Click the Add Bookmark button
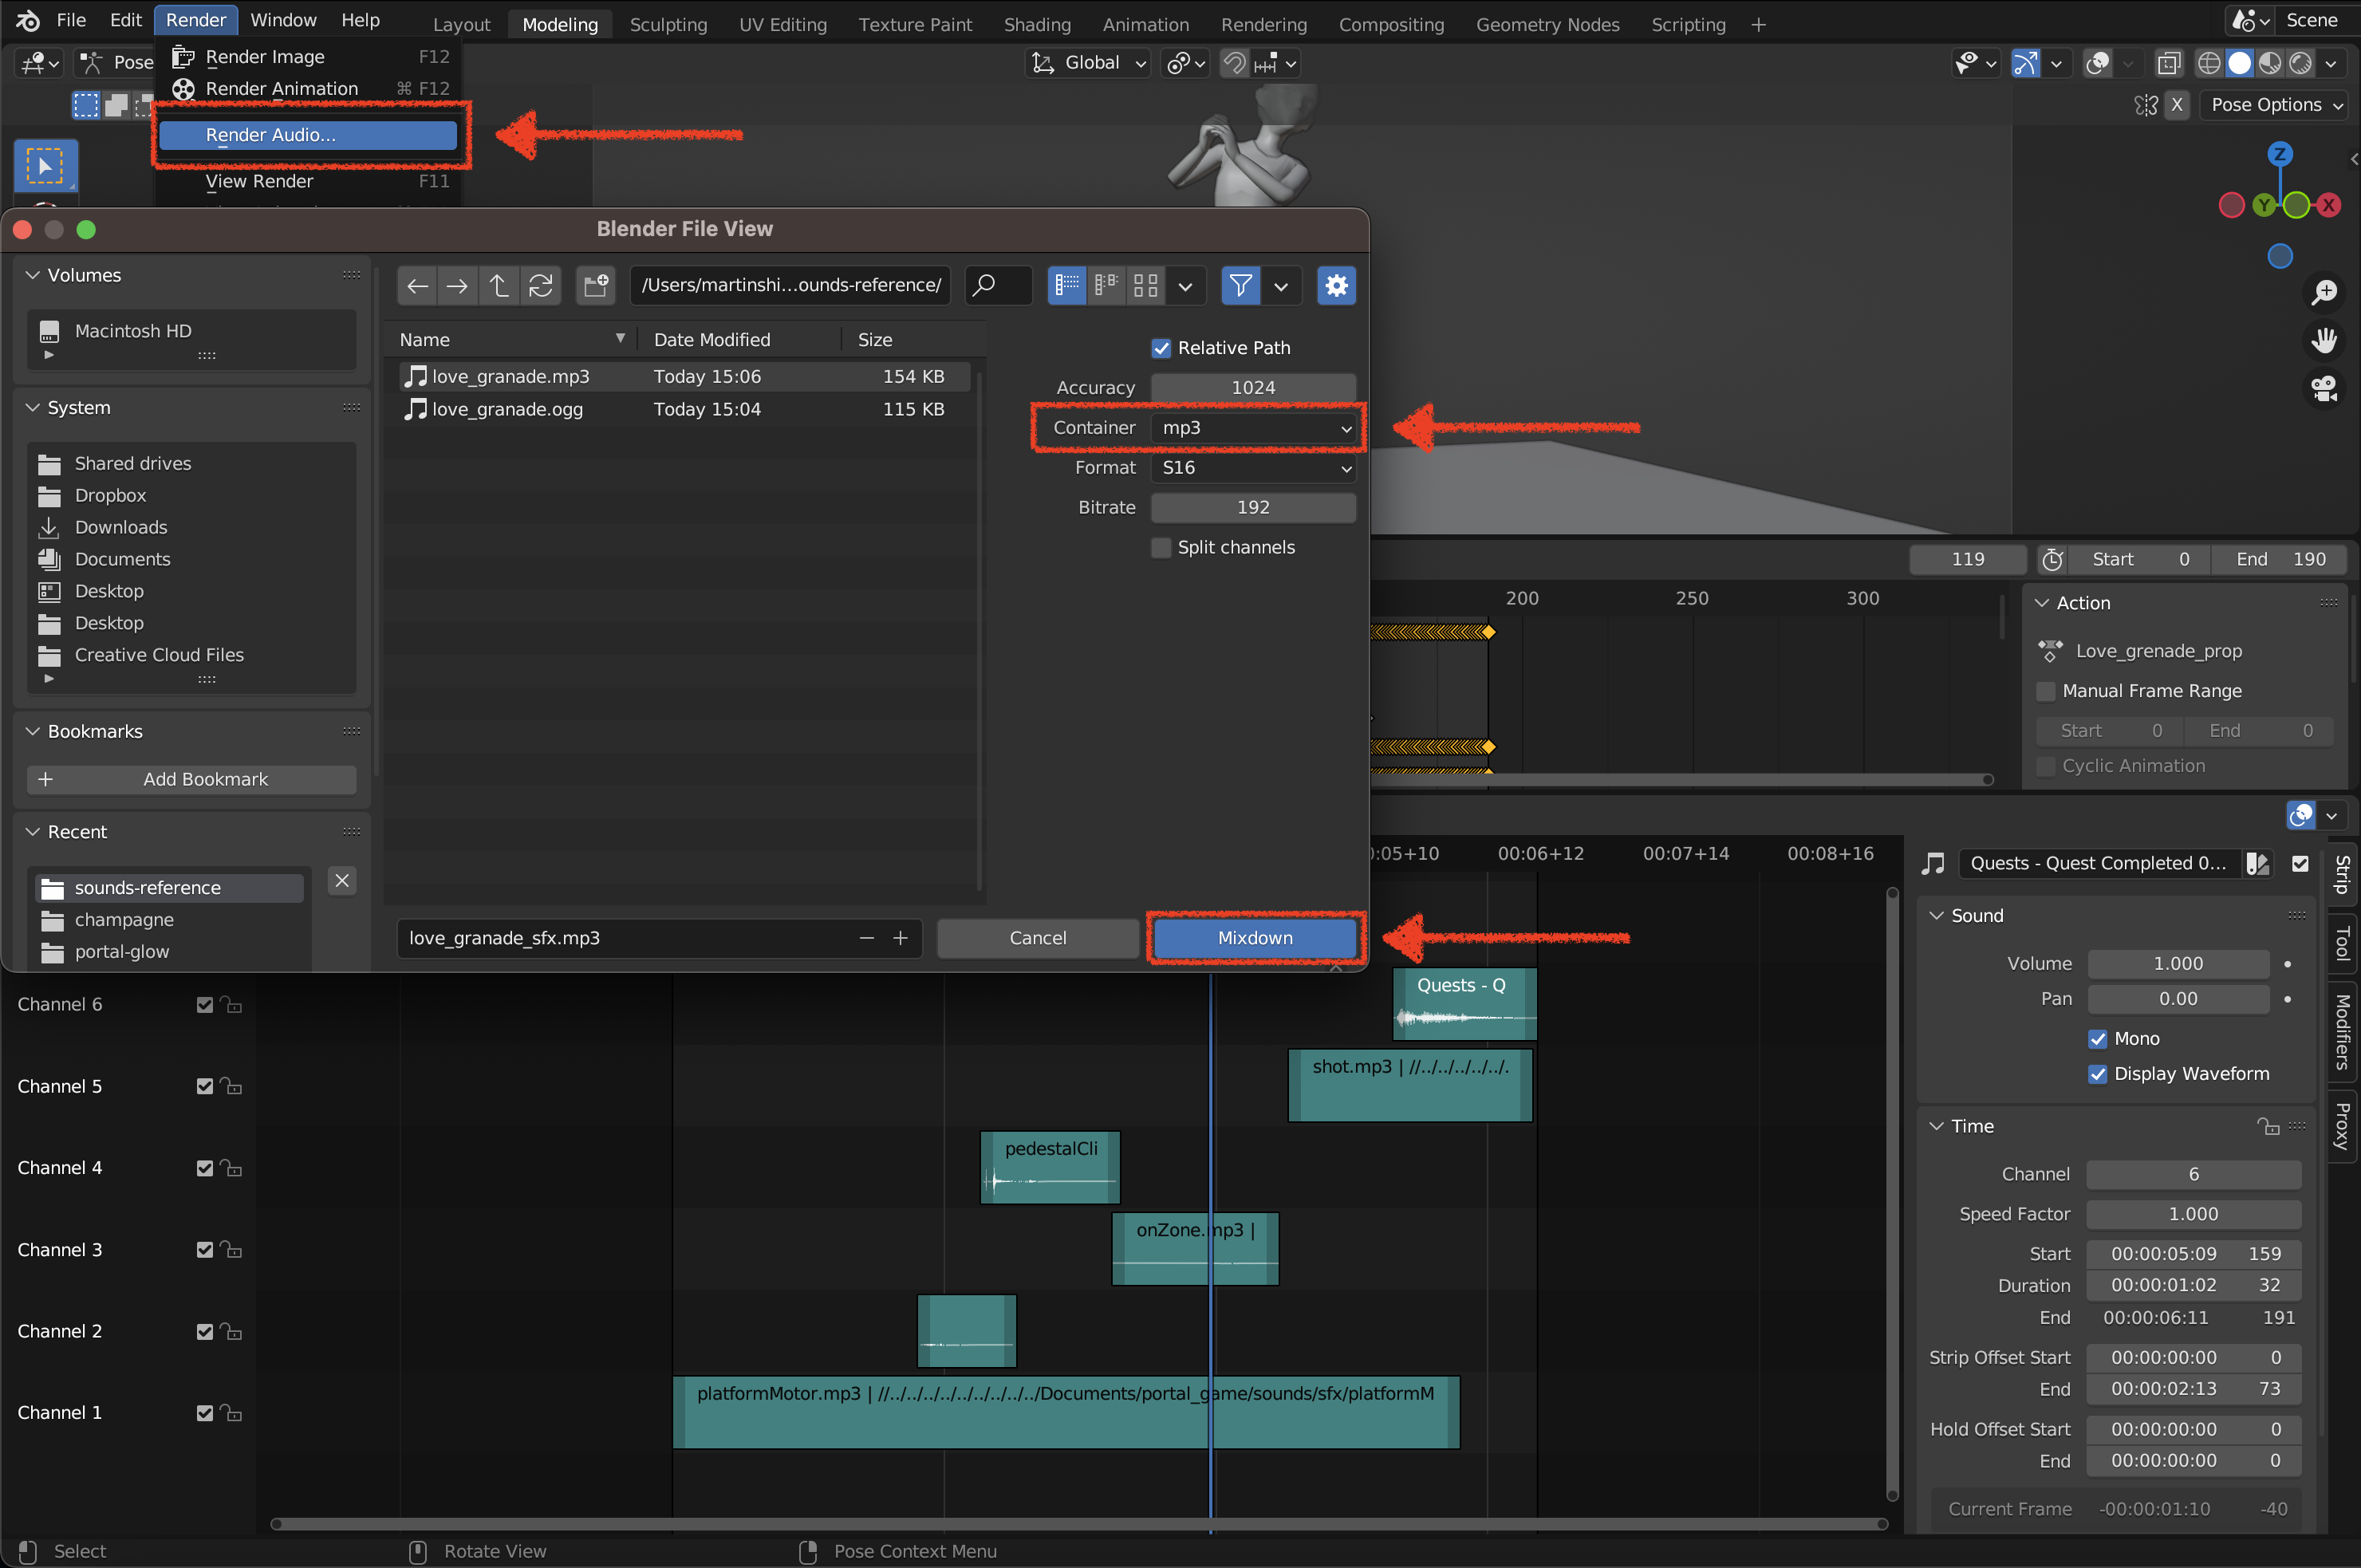The width and height of the screenshot is (2361, 1568). point(192,780)
